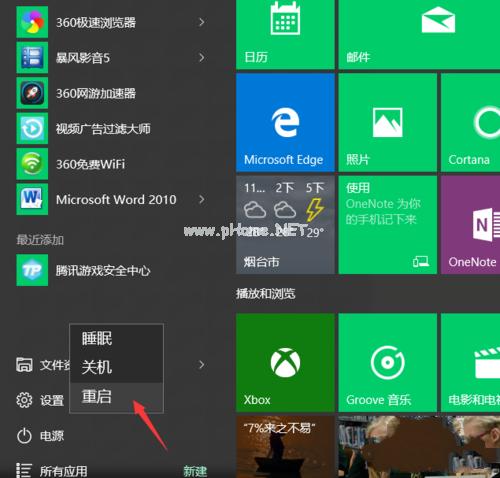Click the 设置 gear icon

(x=24, y=400)
